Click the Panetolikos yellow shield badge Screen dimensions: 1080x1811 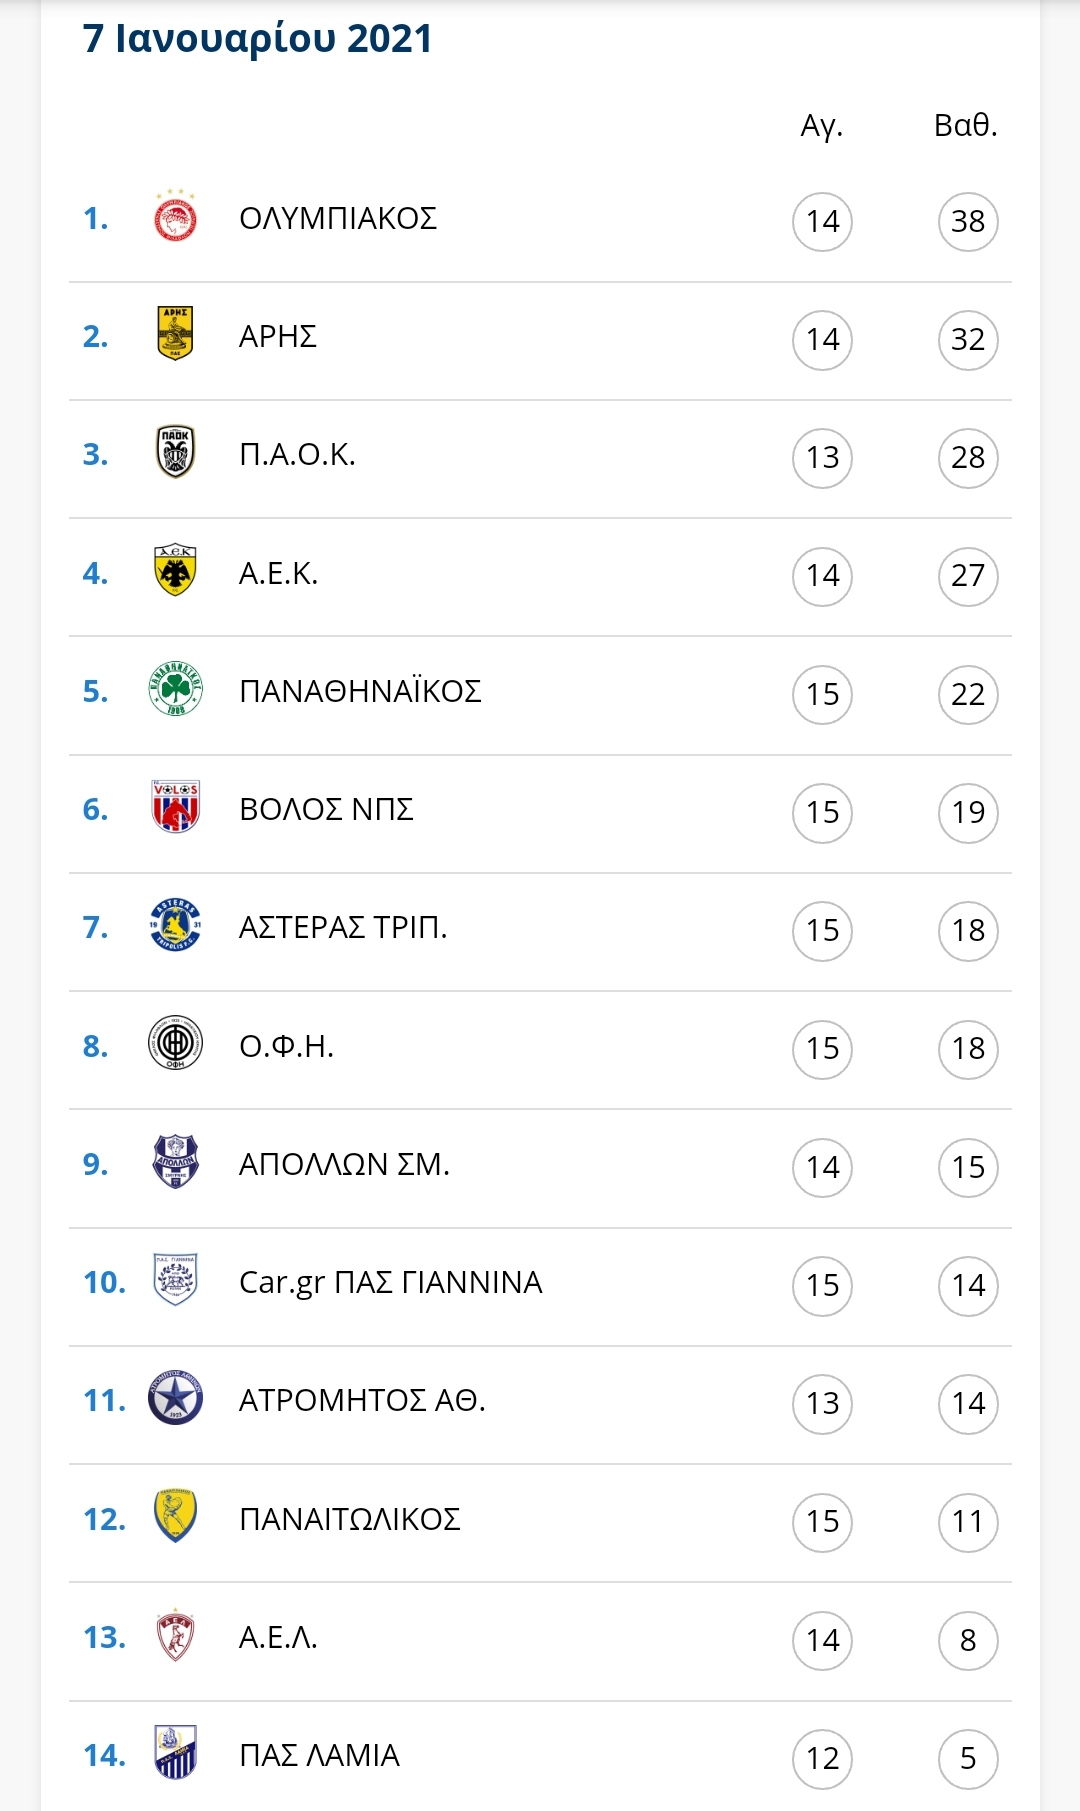coord(175,1517)
